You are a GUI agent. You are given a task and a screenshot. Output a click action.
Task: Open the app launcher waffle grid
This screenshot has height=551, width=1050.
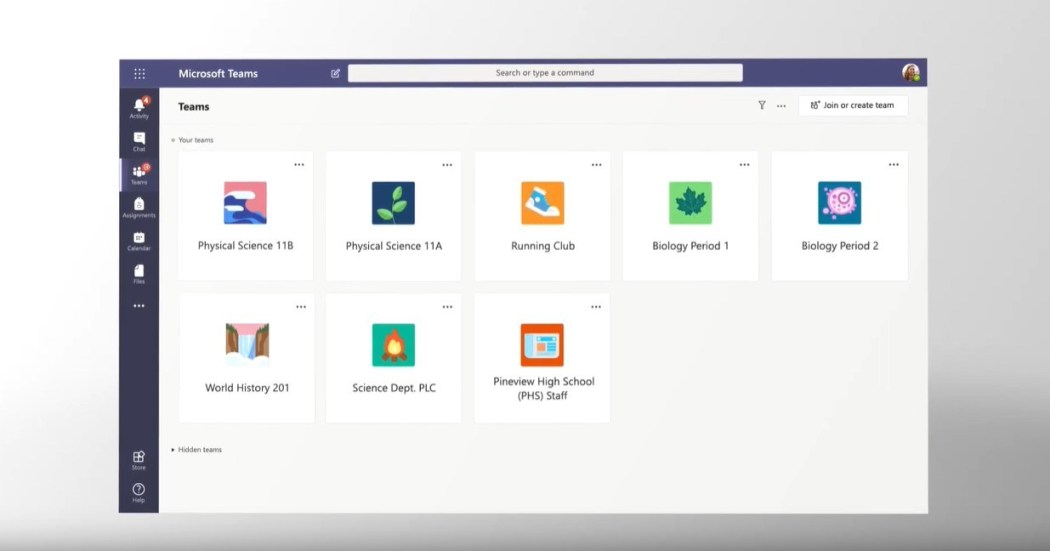point(139,73)
